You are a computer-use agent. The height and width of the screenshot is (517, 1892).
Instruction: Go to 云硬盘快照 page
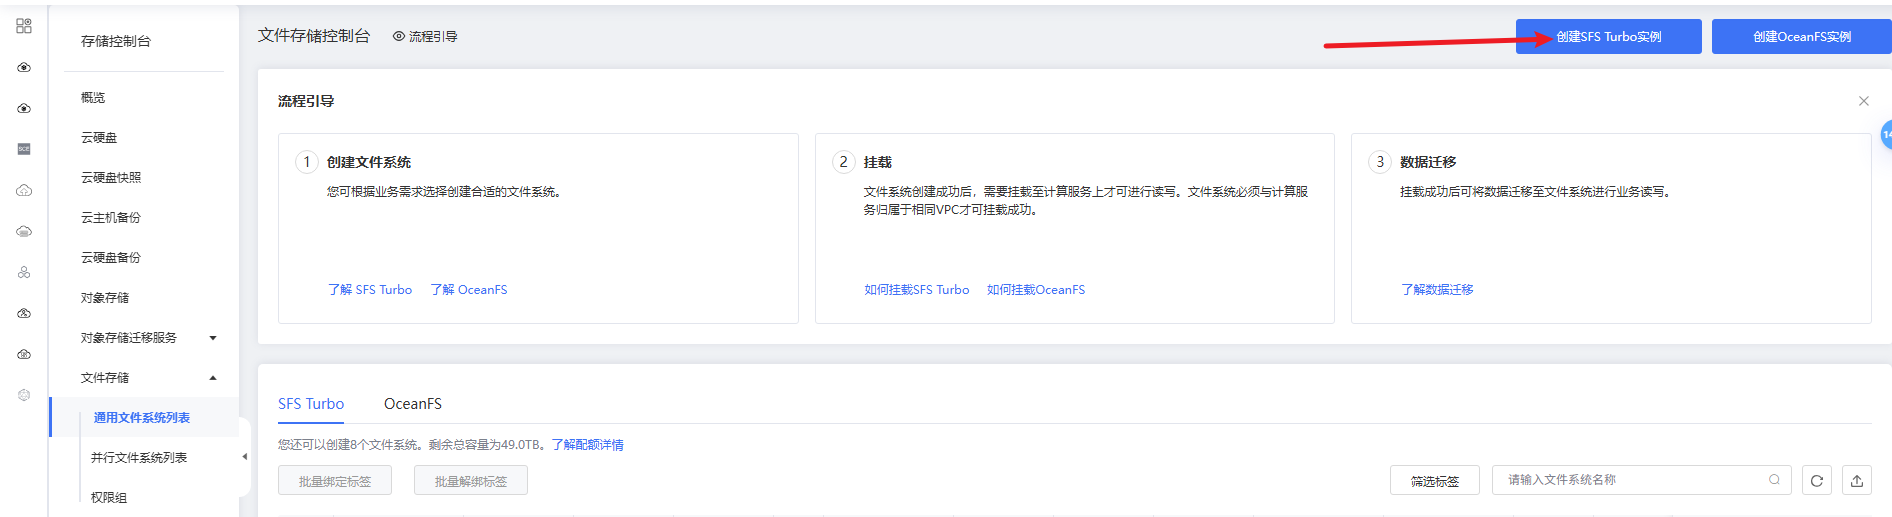tap(111, 177)
